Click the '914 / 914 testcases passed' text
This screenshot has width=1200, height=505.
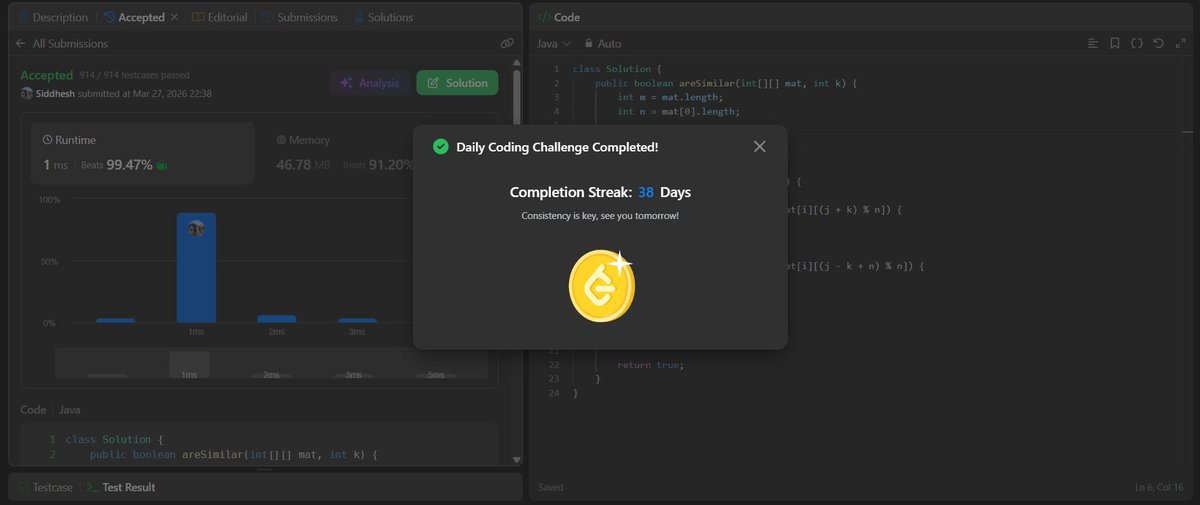point(134,75)
